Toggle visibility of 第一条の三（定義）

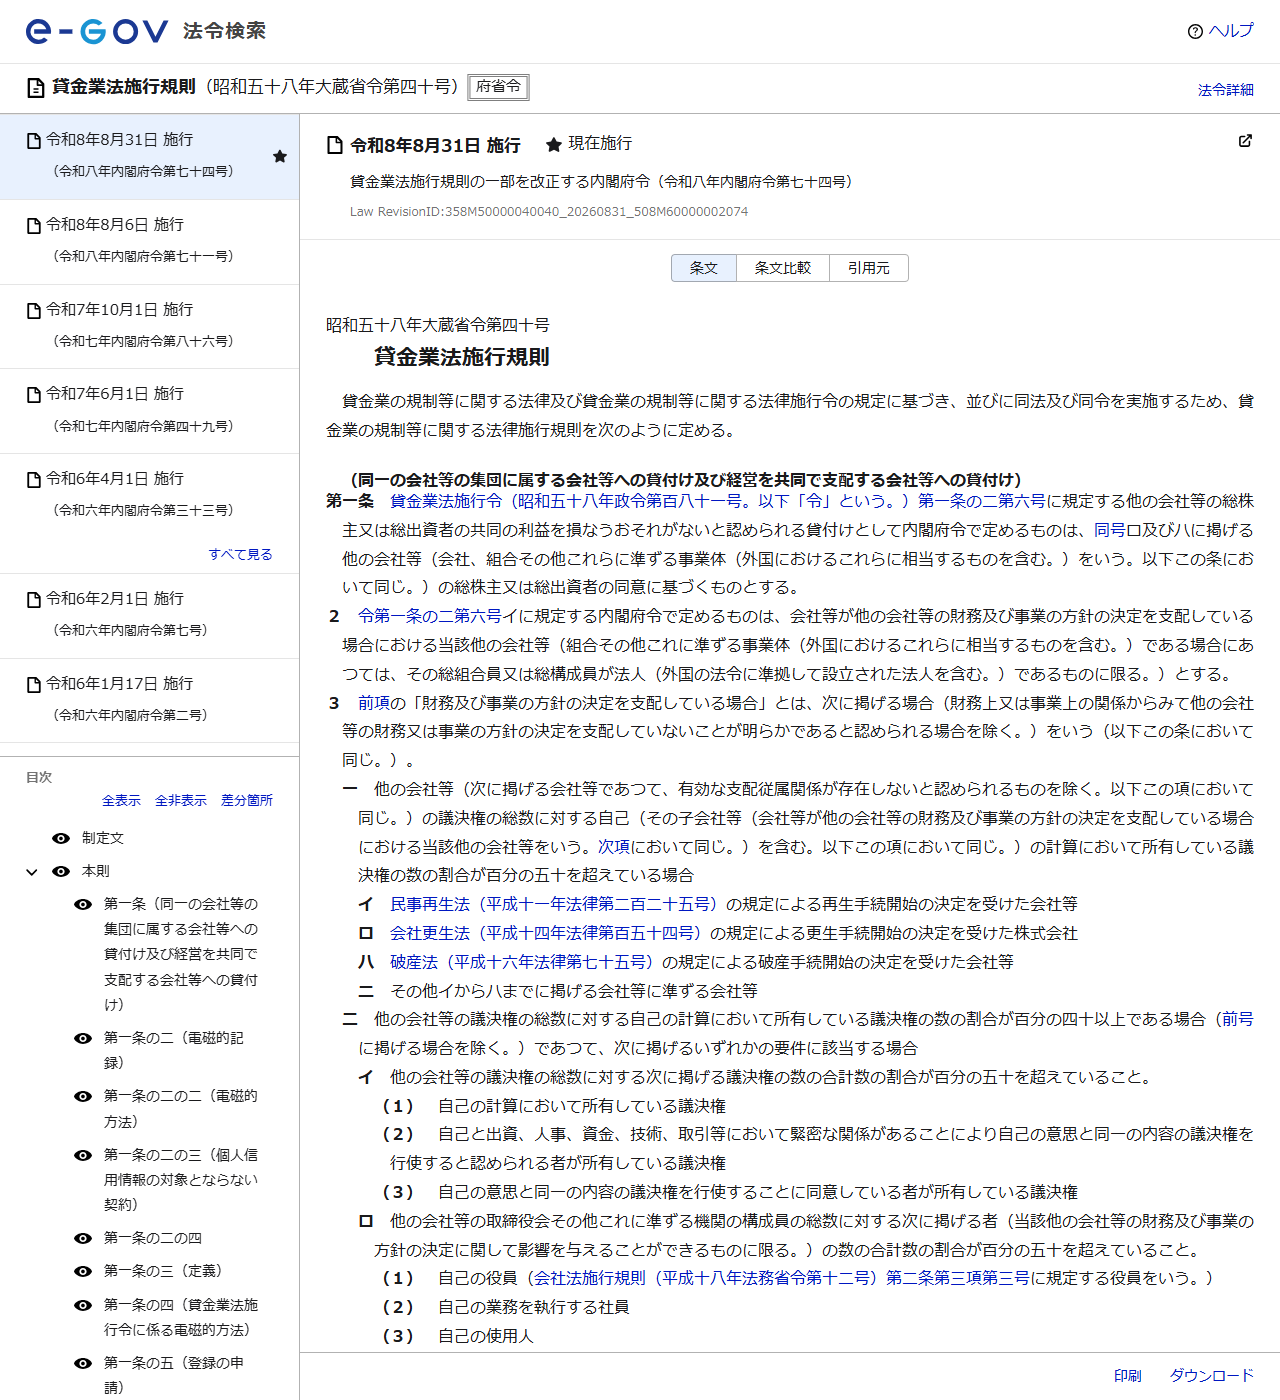[x=84, y=1271]
